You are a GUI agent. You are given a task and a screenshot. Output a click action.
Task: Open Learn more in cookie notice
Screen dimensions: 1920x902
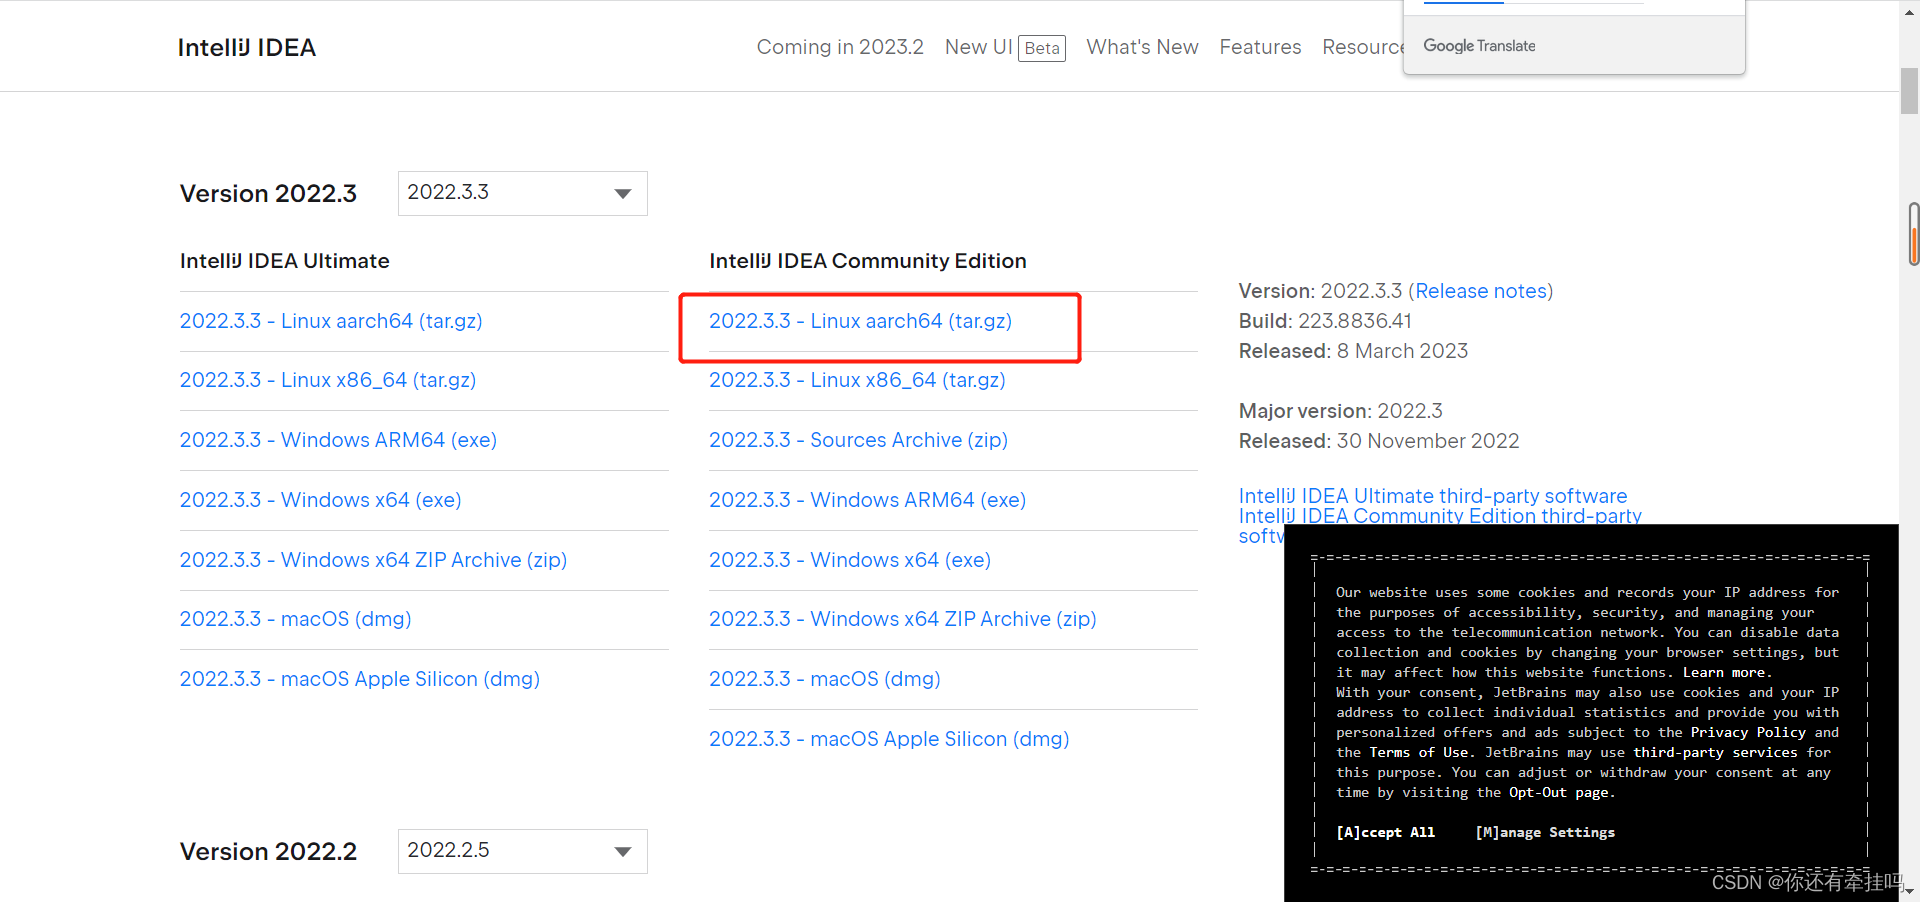point(1725,672)
